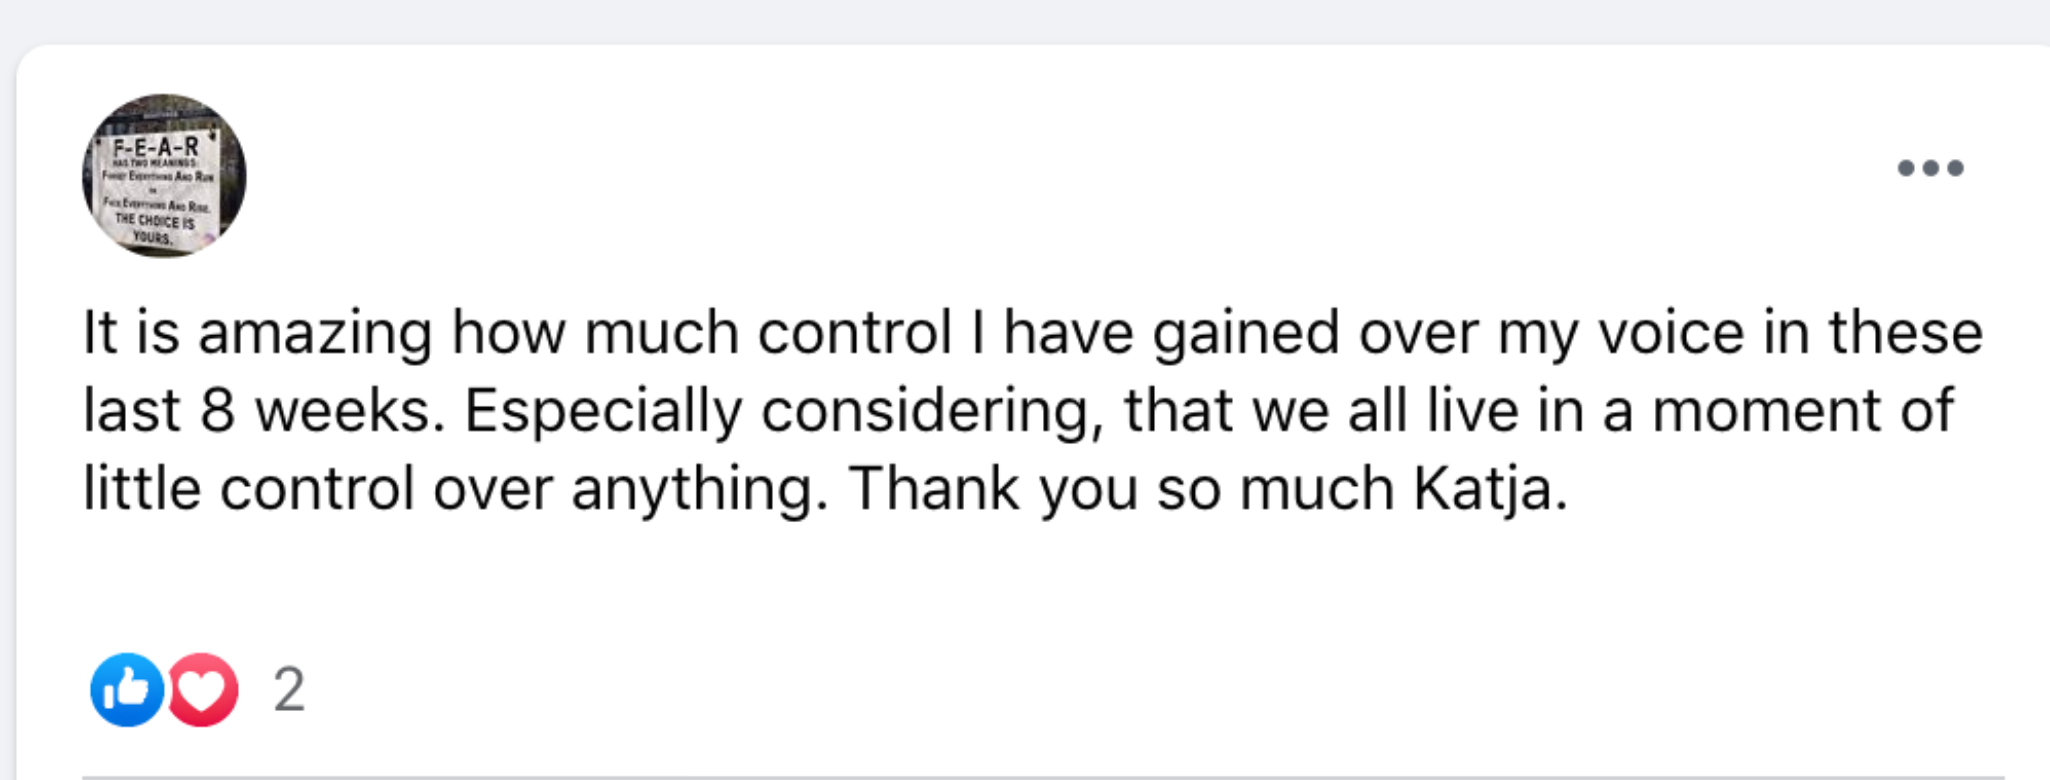Click "THE CHOICE IS YOURS" text in avatar
The height and width of the screenshot is (780, 2050).
click(x=154, y=228)
